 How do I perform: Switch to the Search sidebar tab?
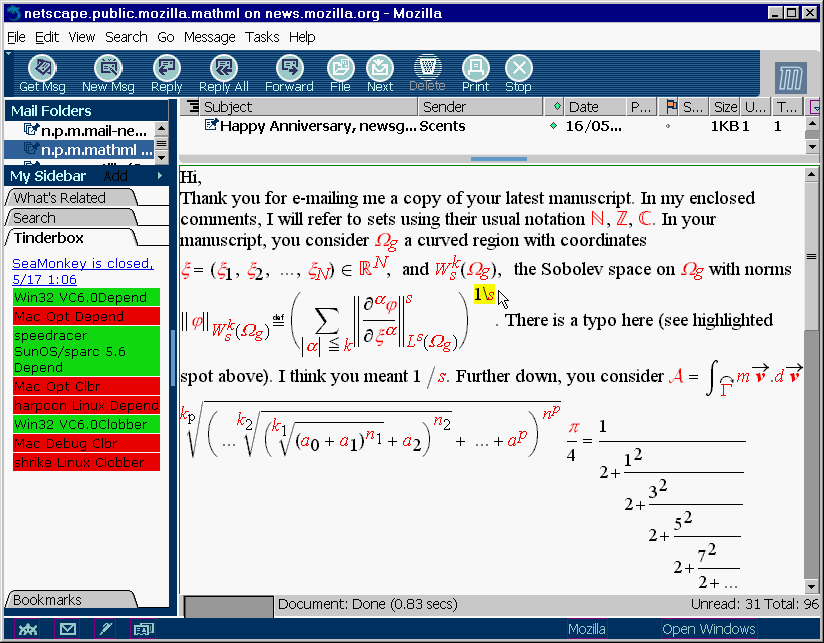(71, 218)
